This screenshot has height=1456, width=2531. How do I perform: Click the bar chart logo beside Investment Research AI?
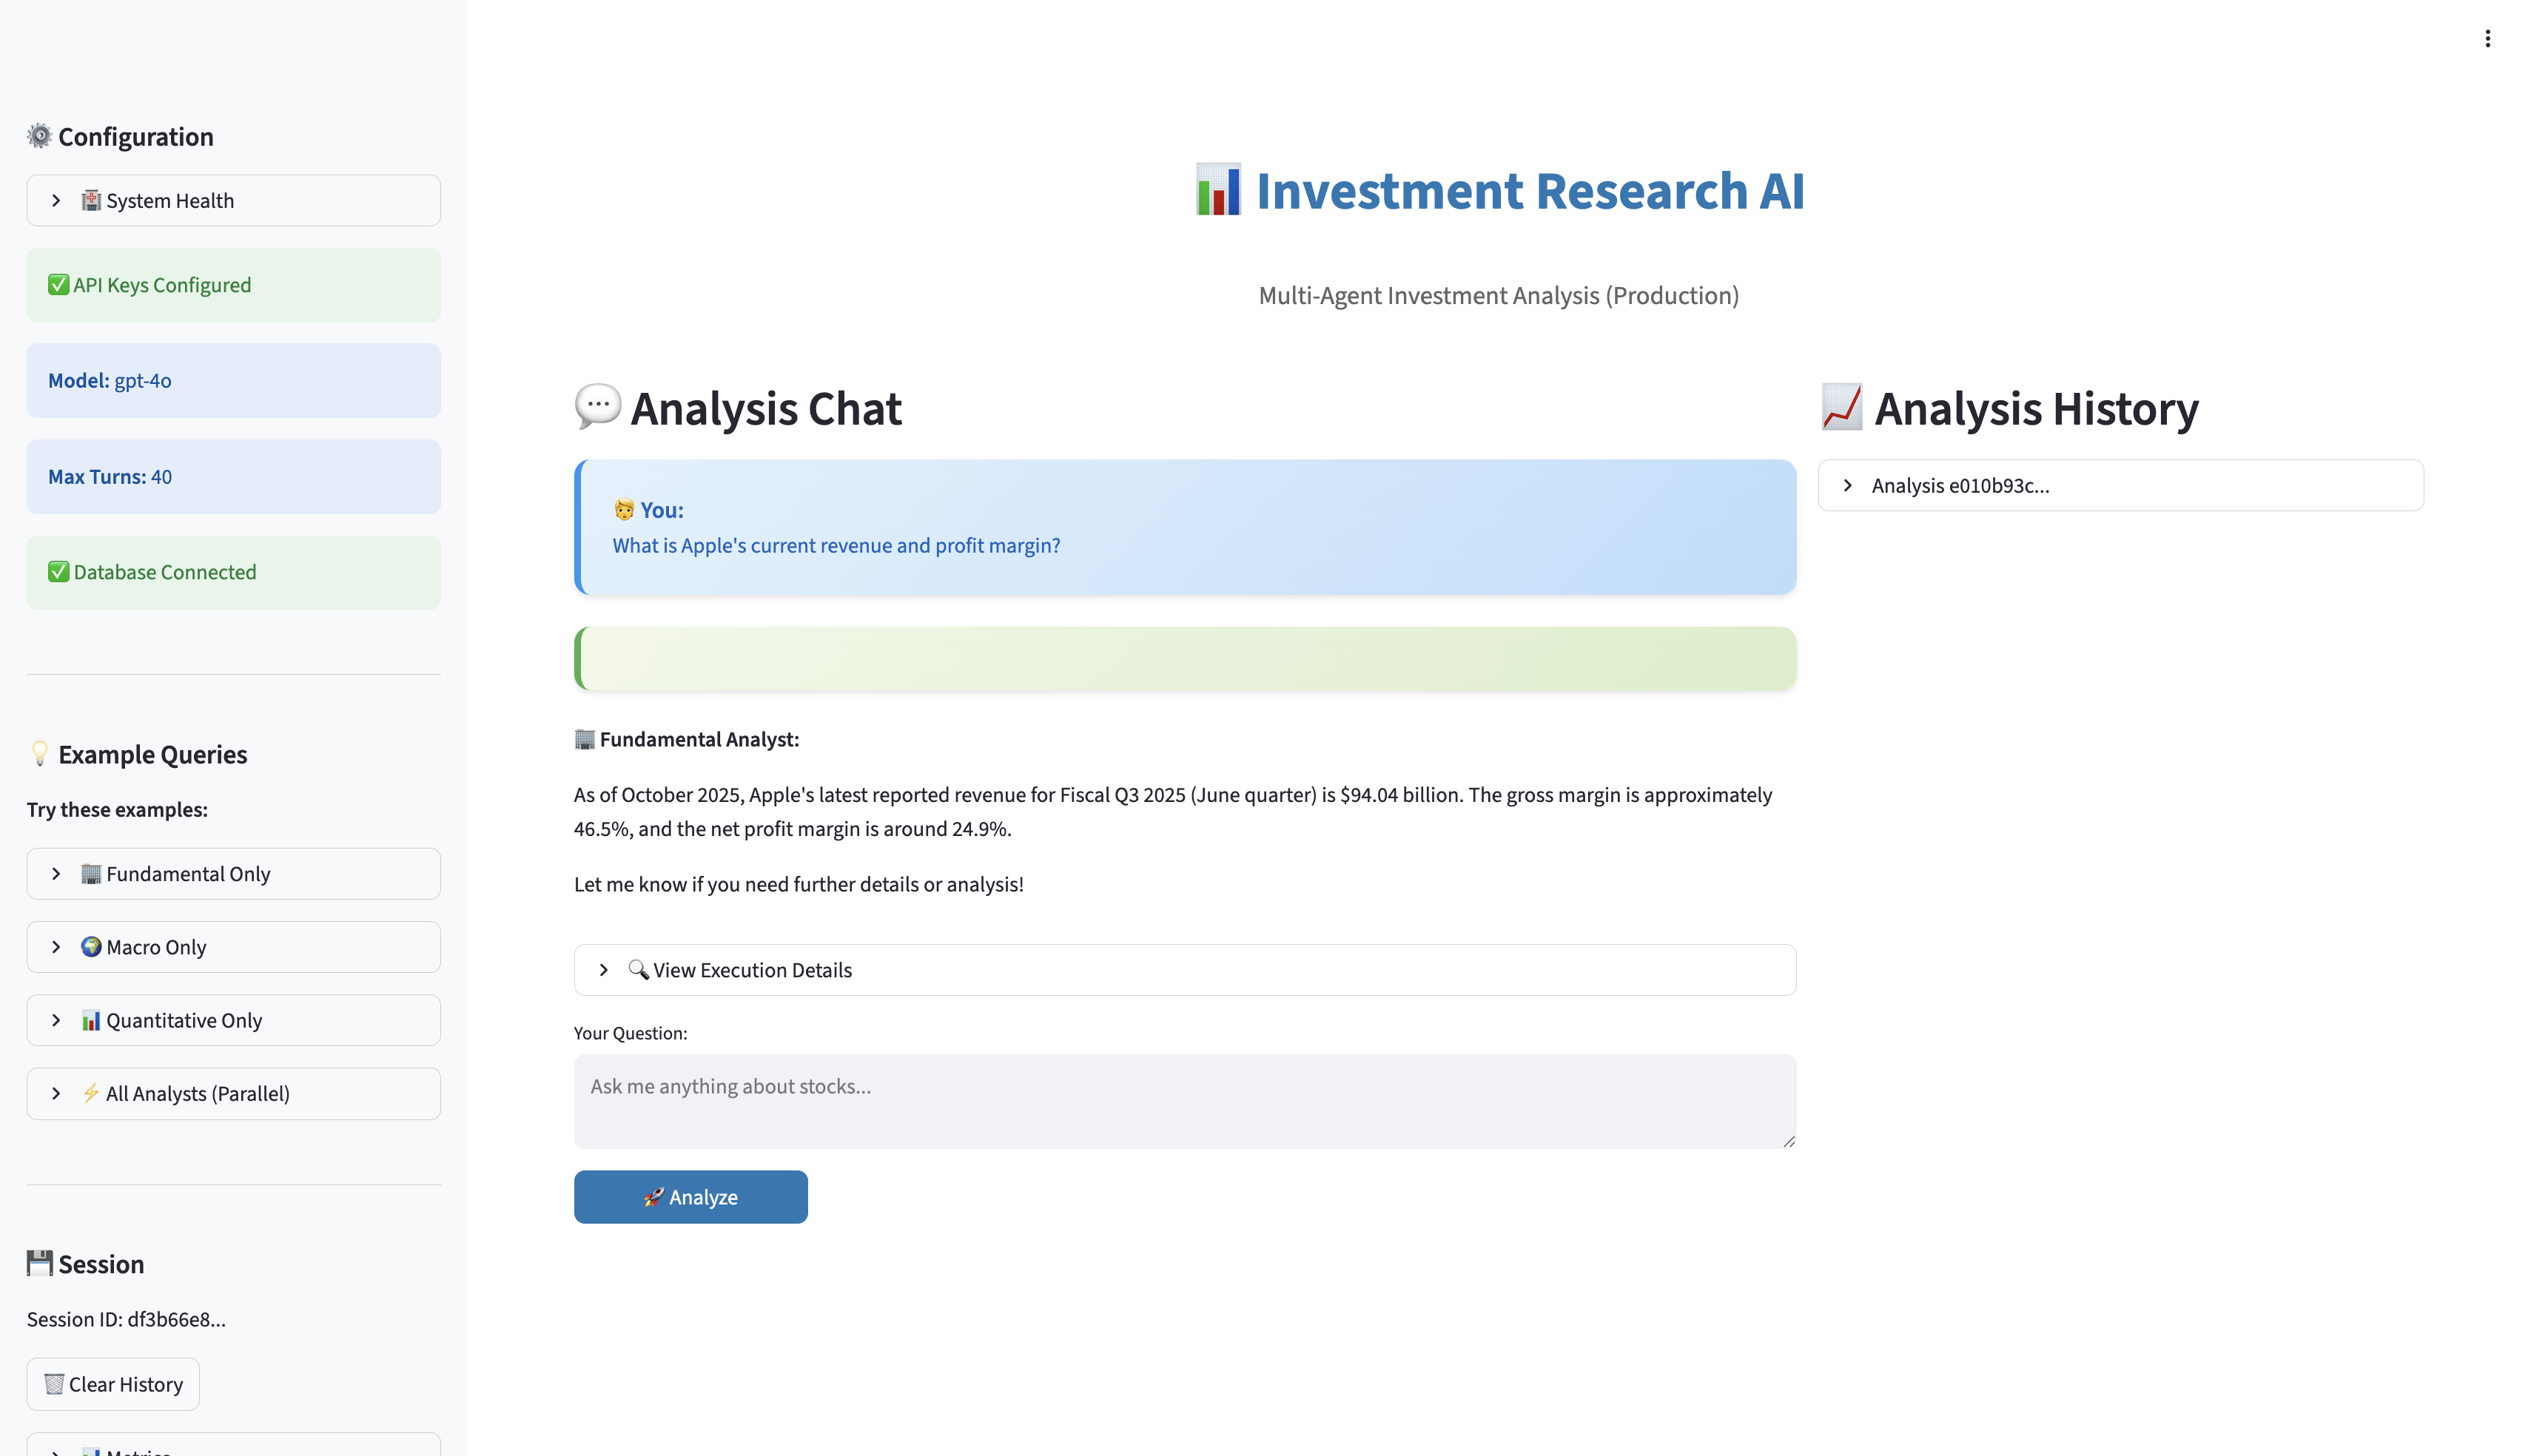coord(1217,190)
